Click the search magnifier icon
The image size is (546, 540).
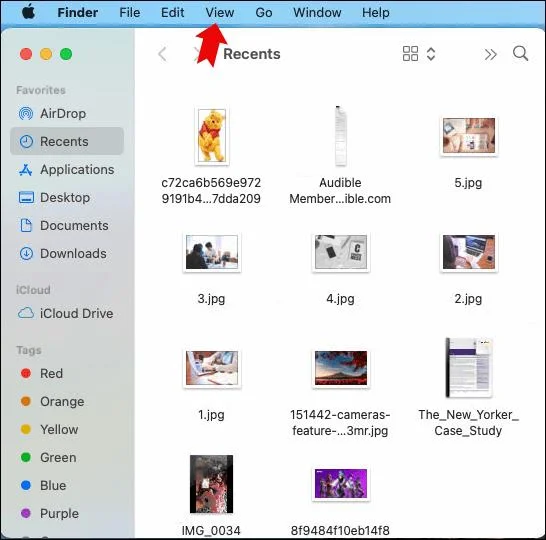[520, 53]
